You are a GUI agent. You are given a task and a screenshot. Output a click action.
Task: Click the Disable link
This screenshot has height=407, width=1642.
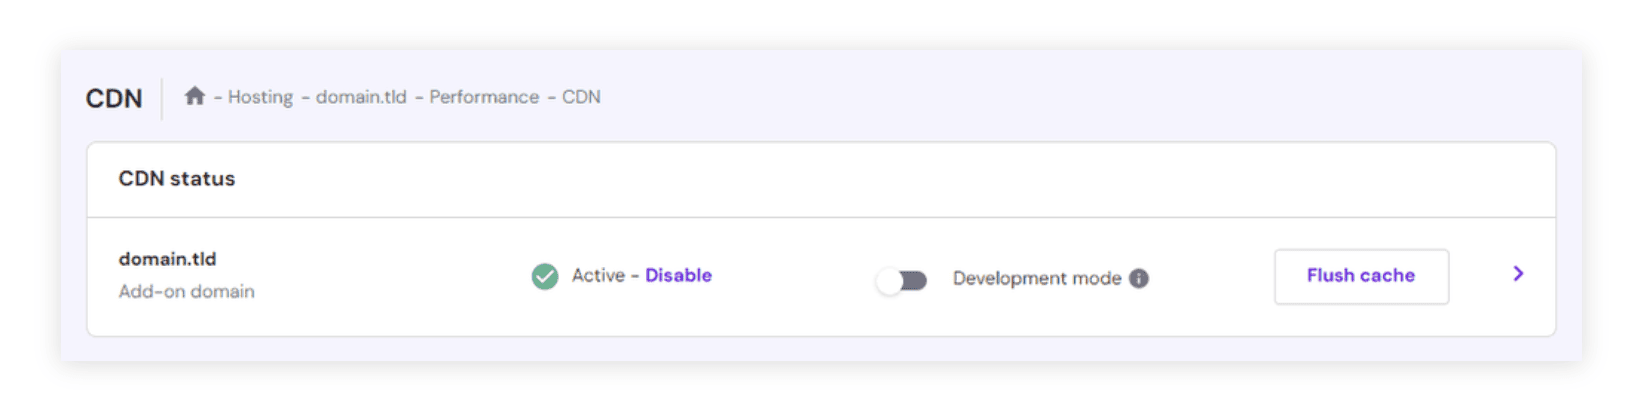(678, 275)
